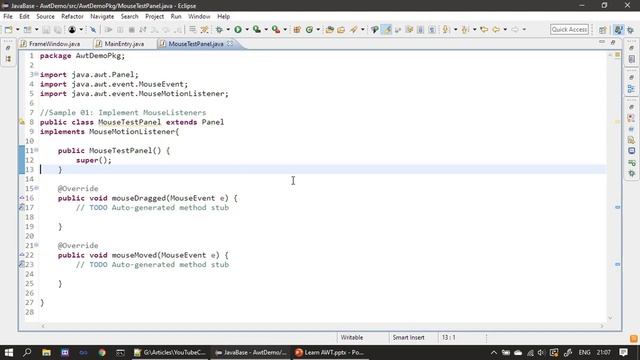Screen dimensions: 640x360
Task: Click the New file wizard icon
Action: click(x=9, y=29)
